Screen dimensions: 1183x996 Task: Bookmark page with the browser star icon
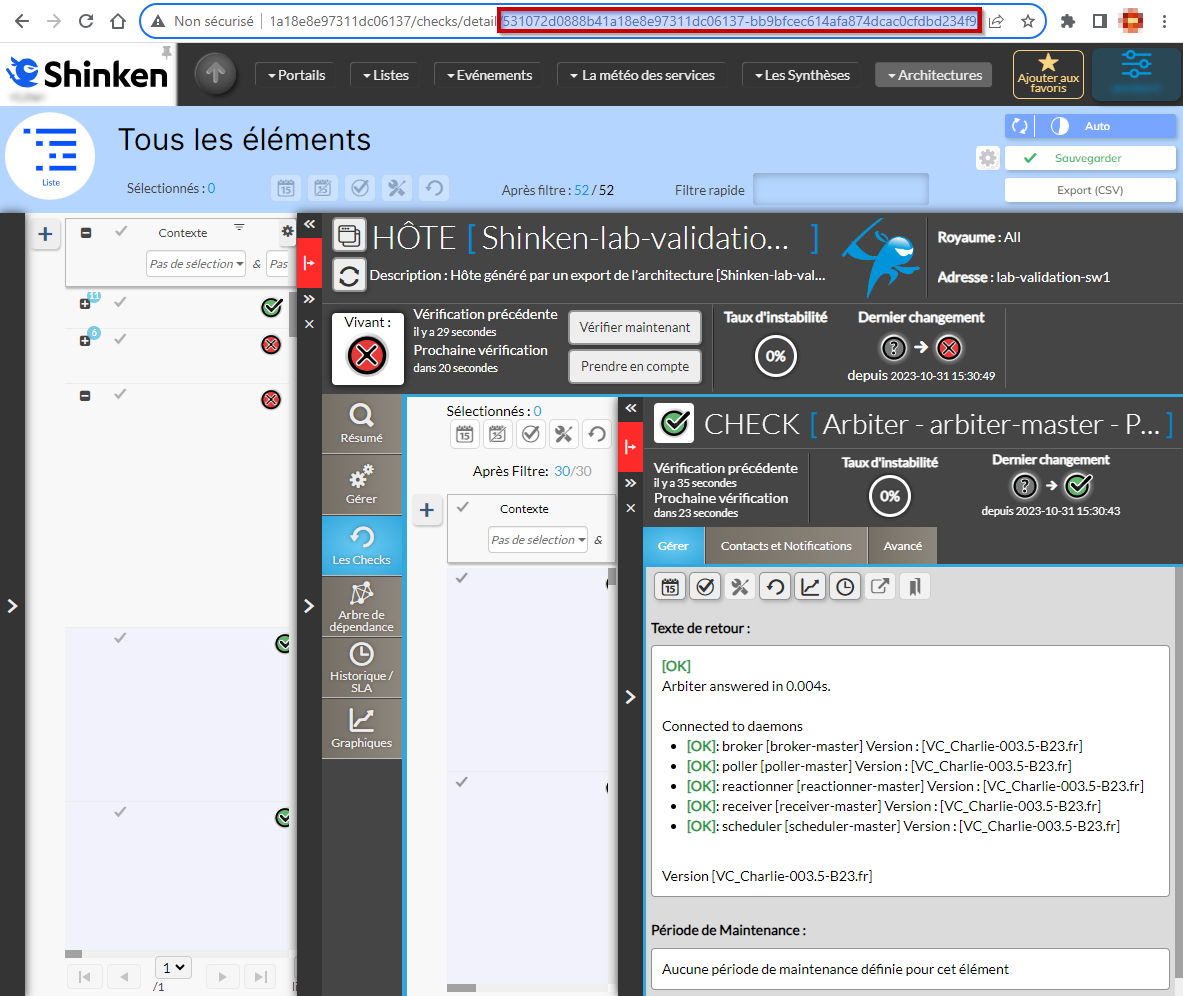tap(1027, 21)
